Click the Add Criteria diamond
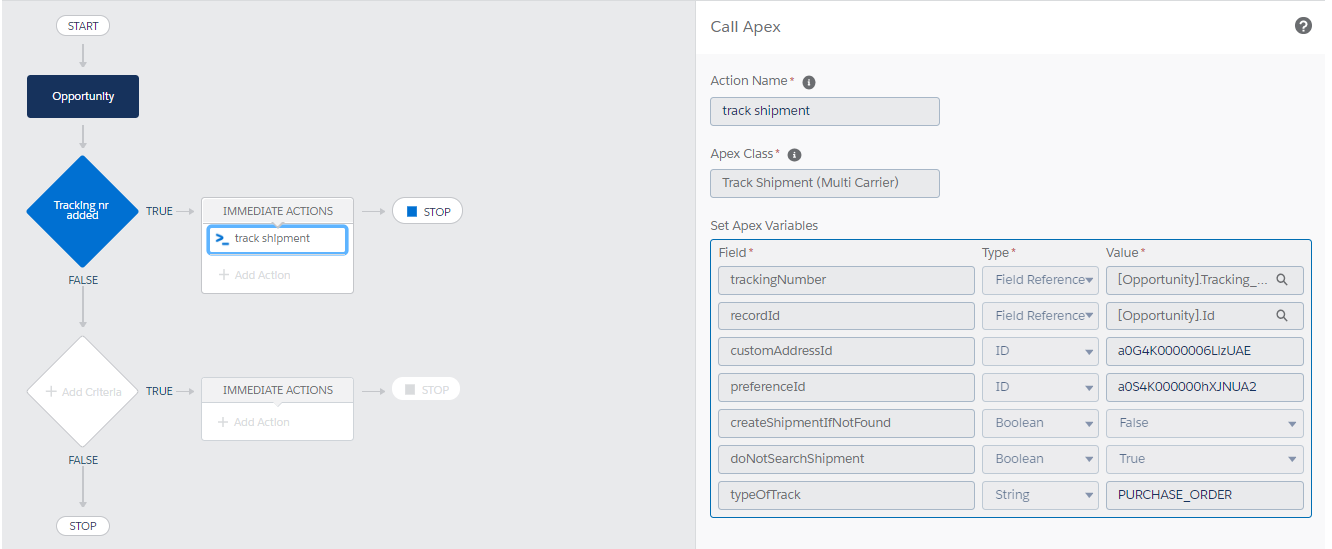The height and width of the screenshot is (549, 1332). coord(83,391)
